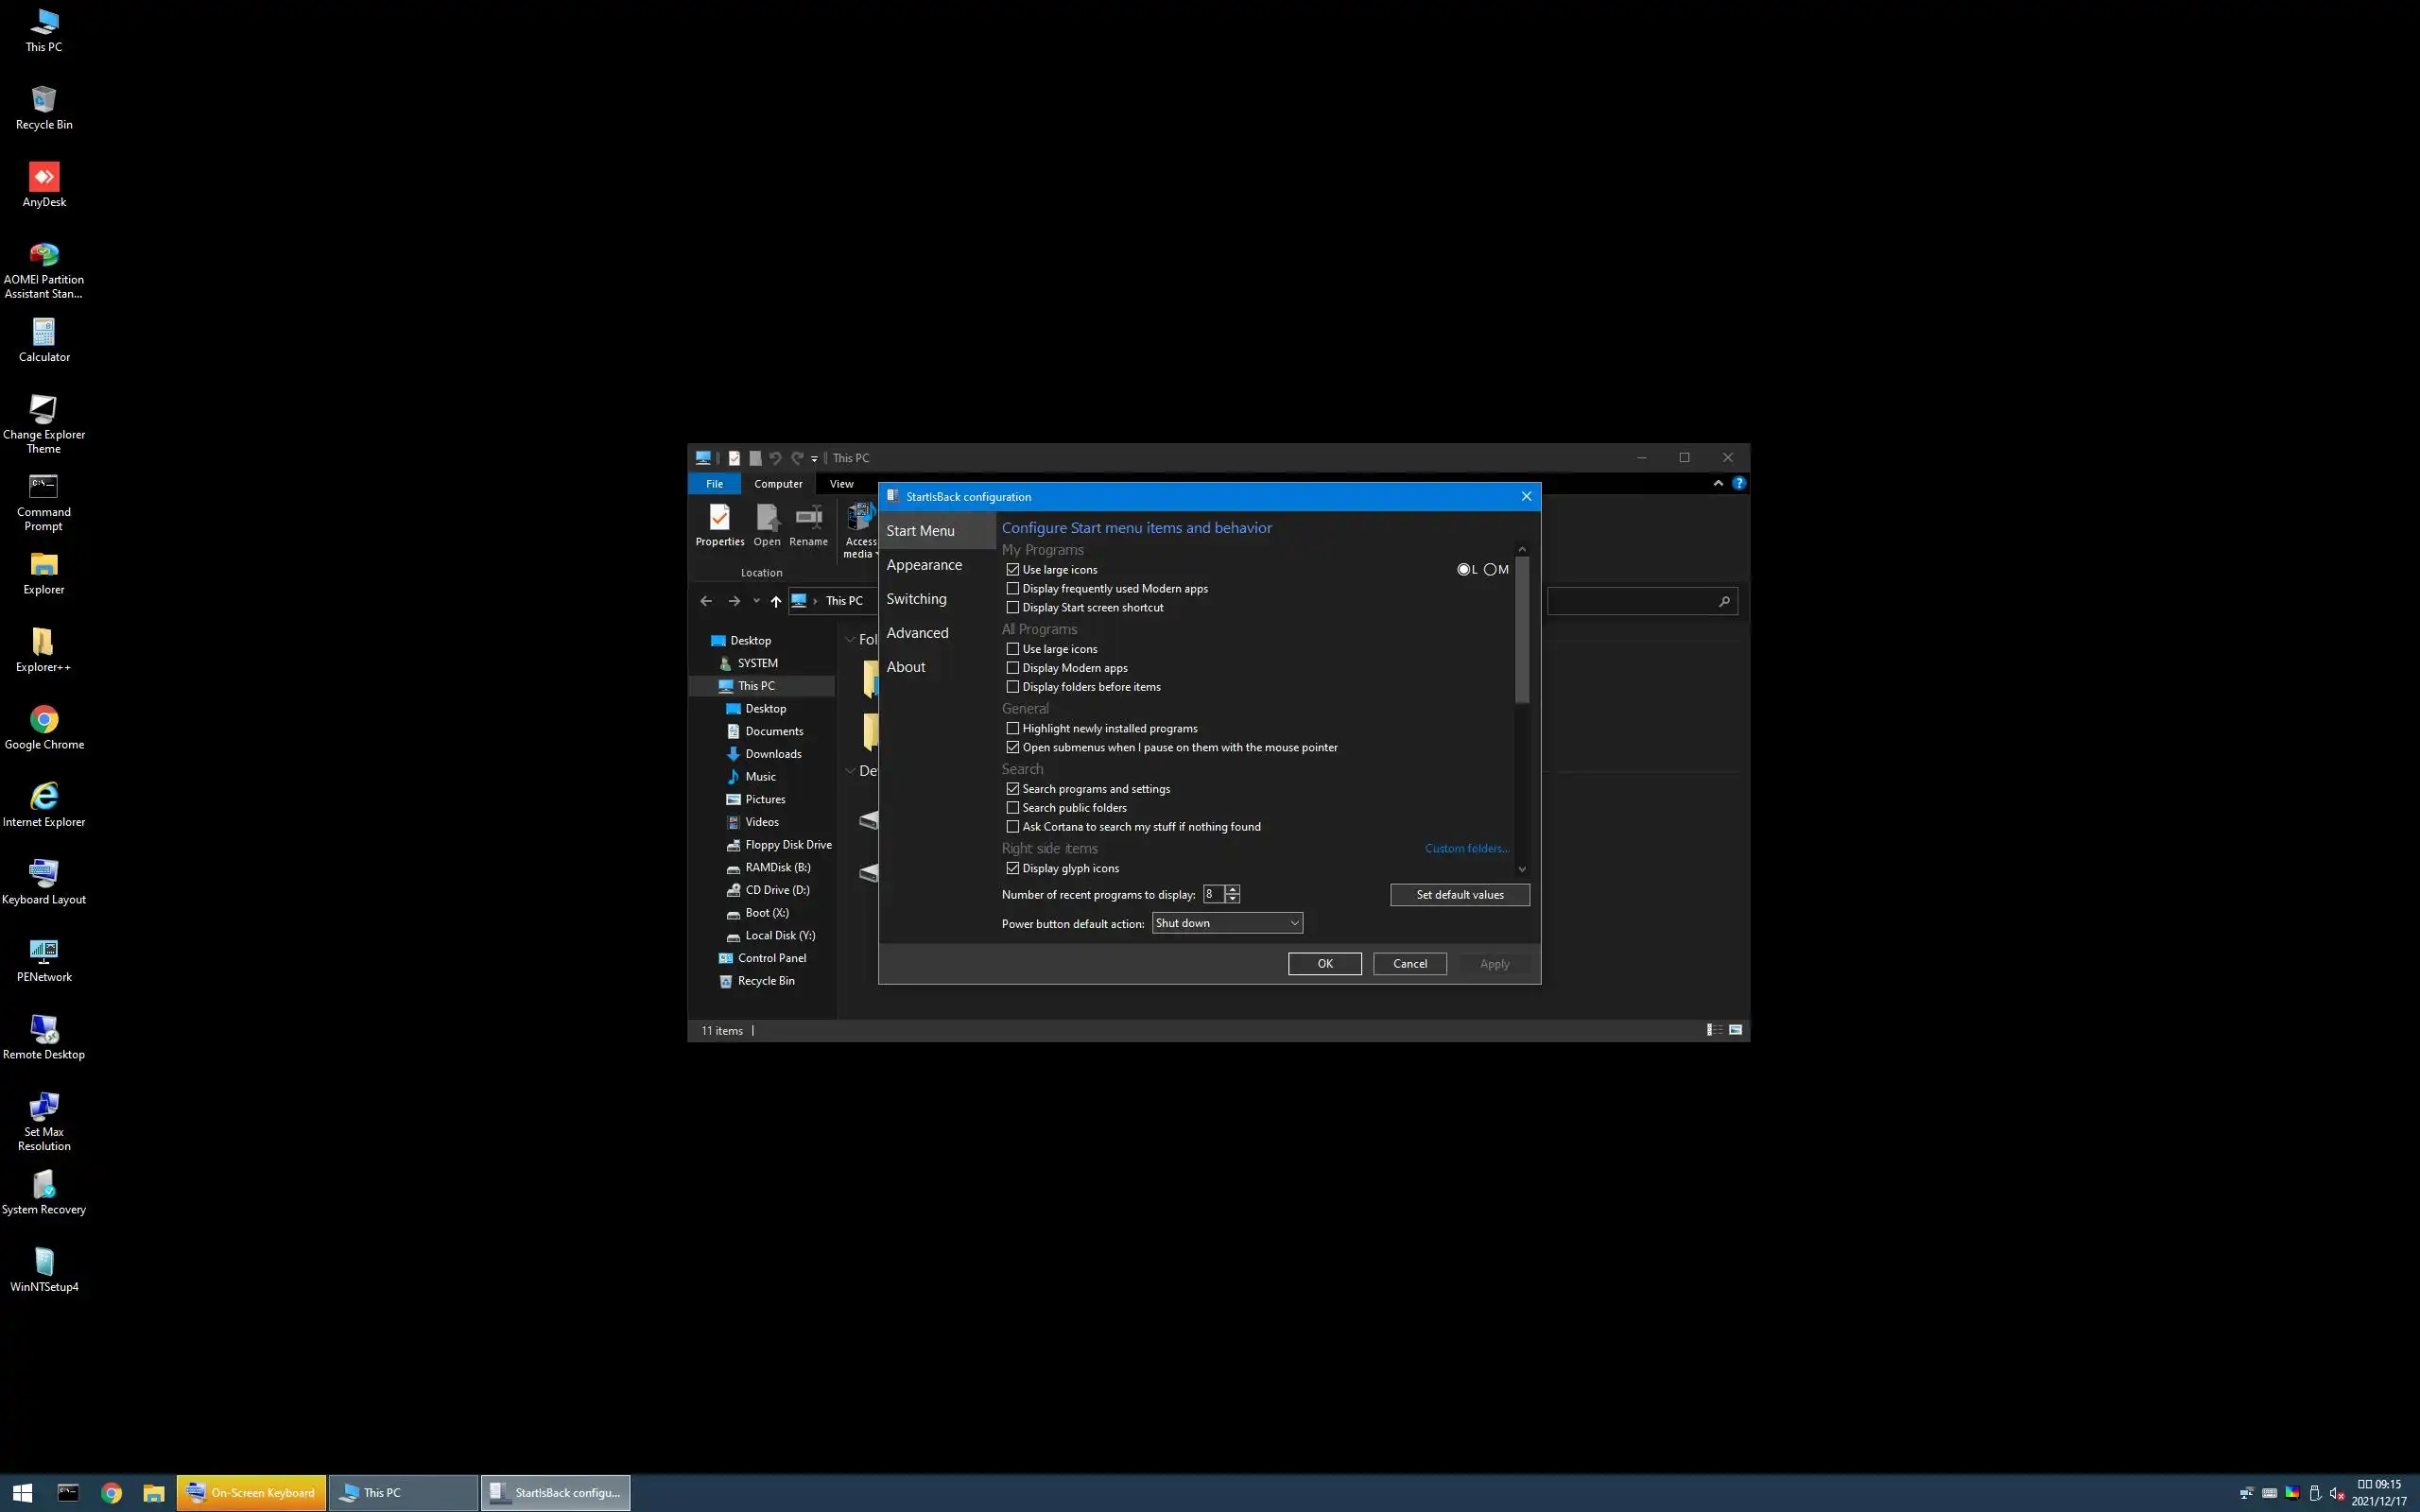Open Power button default action dropdown
The height and width of the screenshot is (1512, 2420).
click(1227, 923)
